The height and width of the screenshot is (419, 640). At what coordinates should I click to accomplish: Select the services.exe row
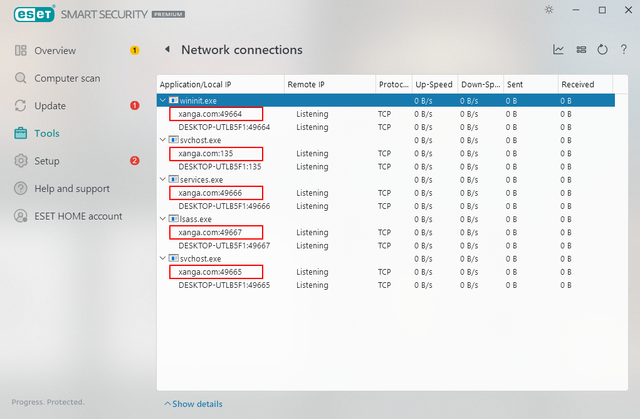click(x=386, y=180)
